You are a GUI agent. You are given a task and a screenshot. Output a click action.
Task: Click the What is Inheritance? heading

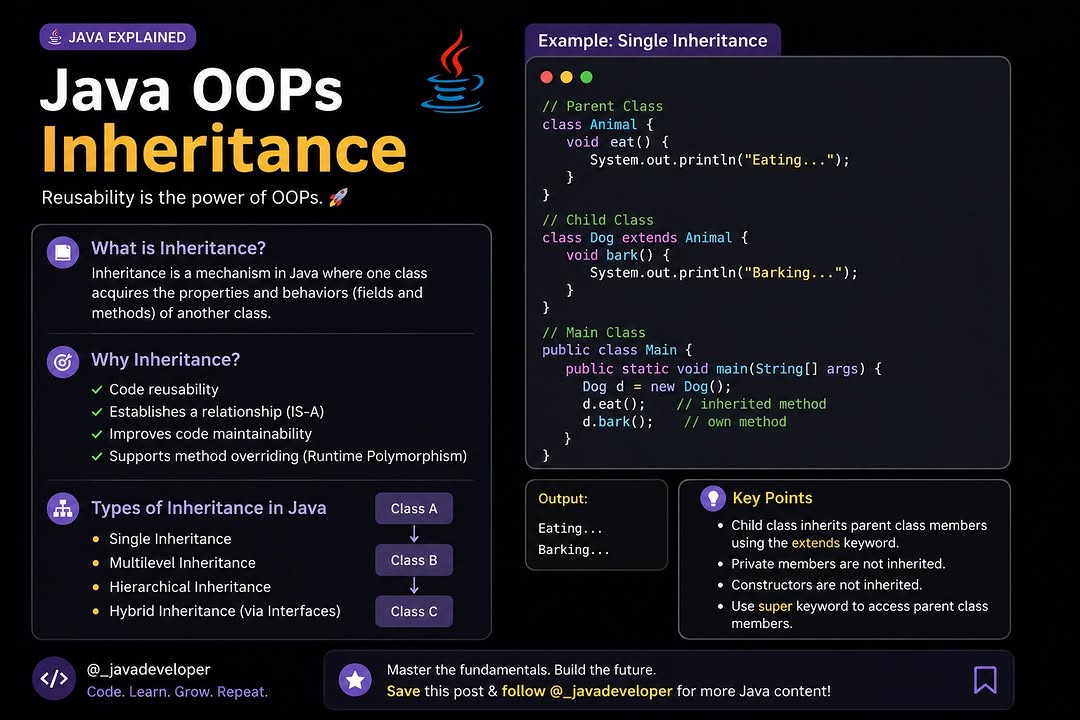178,248
